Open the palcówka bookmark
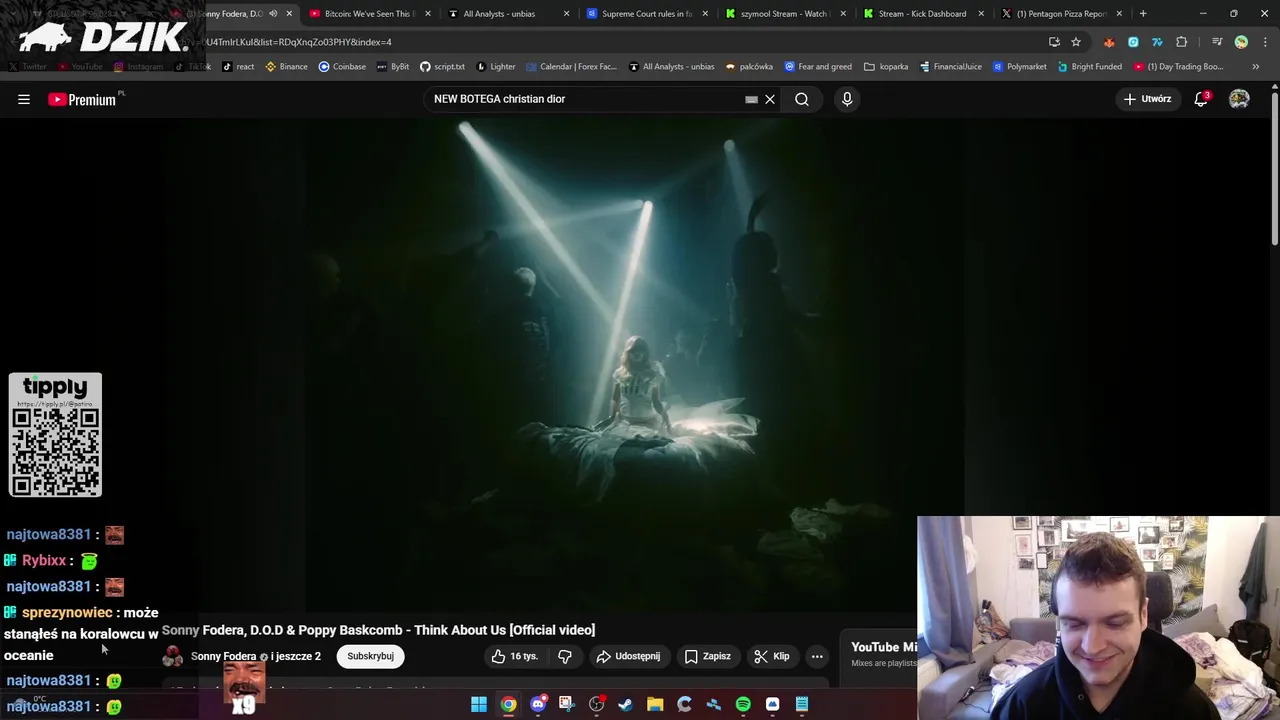This screenshot has height=720, width=1280. pyautogui.click(x=749, y=67)
